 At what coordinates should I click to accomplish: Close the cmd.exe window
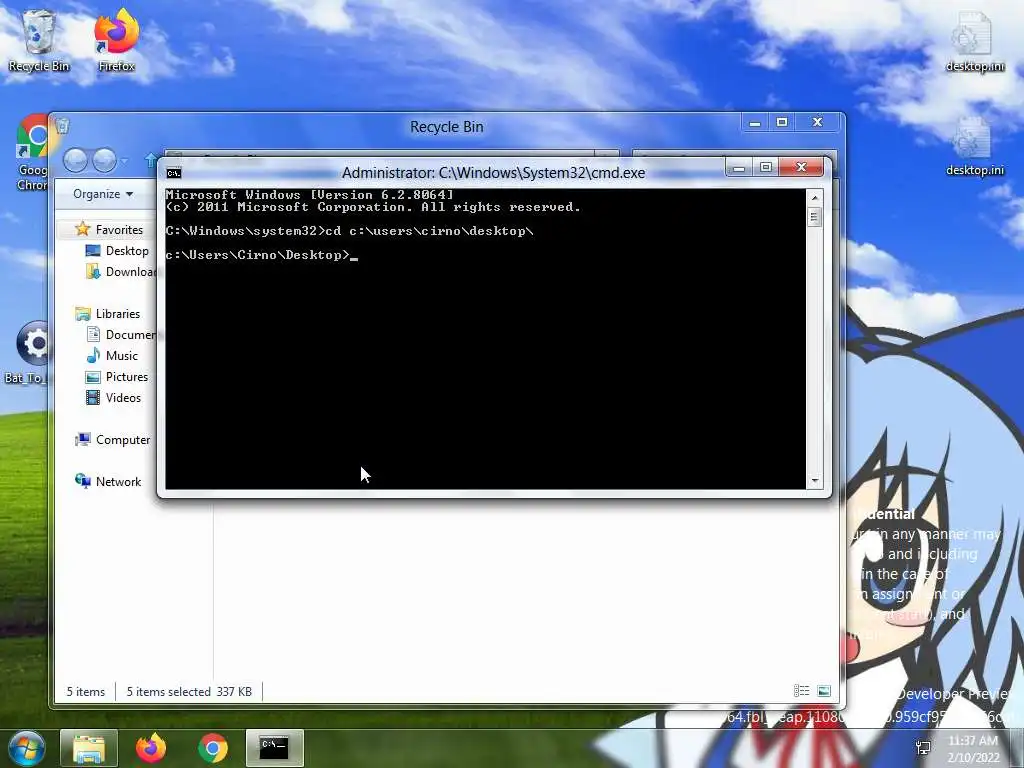click(x=802, y=168)
